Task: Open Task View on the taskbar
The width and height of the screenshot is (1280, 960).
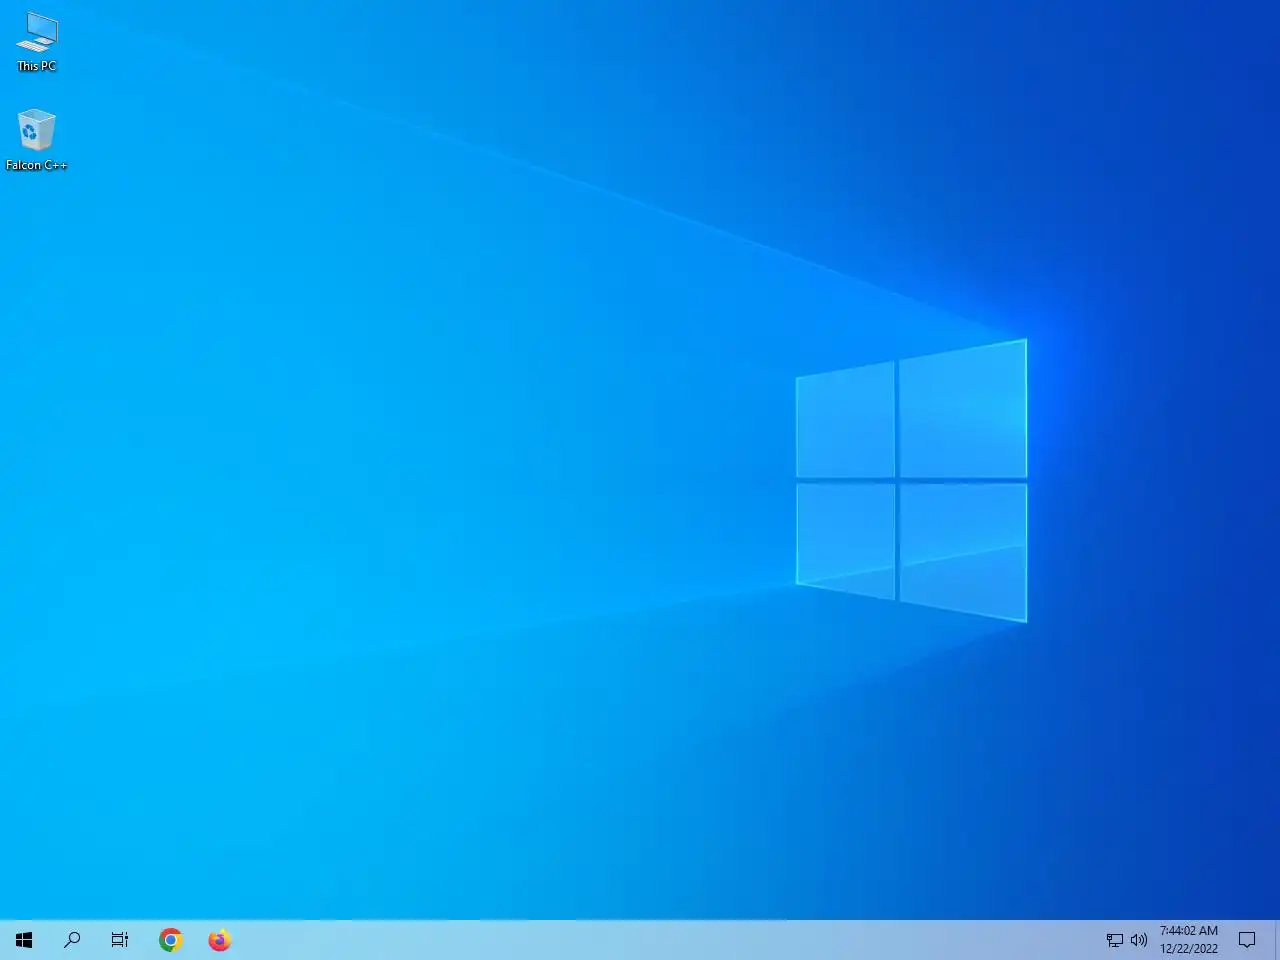Action: click(120, 940)
